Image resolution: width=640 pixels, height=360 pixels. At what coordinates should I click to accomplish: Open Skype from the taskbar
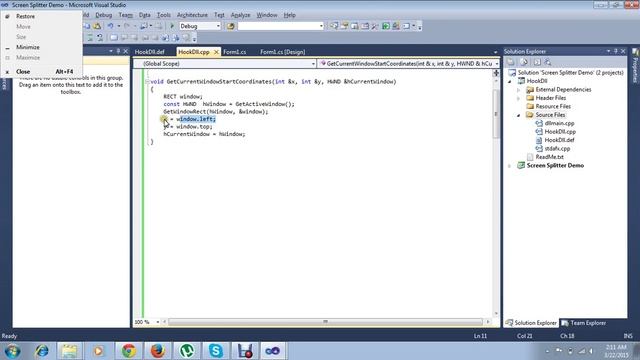pos(216,351)
